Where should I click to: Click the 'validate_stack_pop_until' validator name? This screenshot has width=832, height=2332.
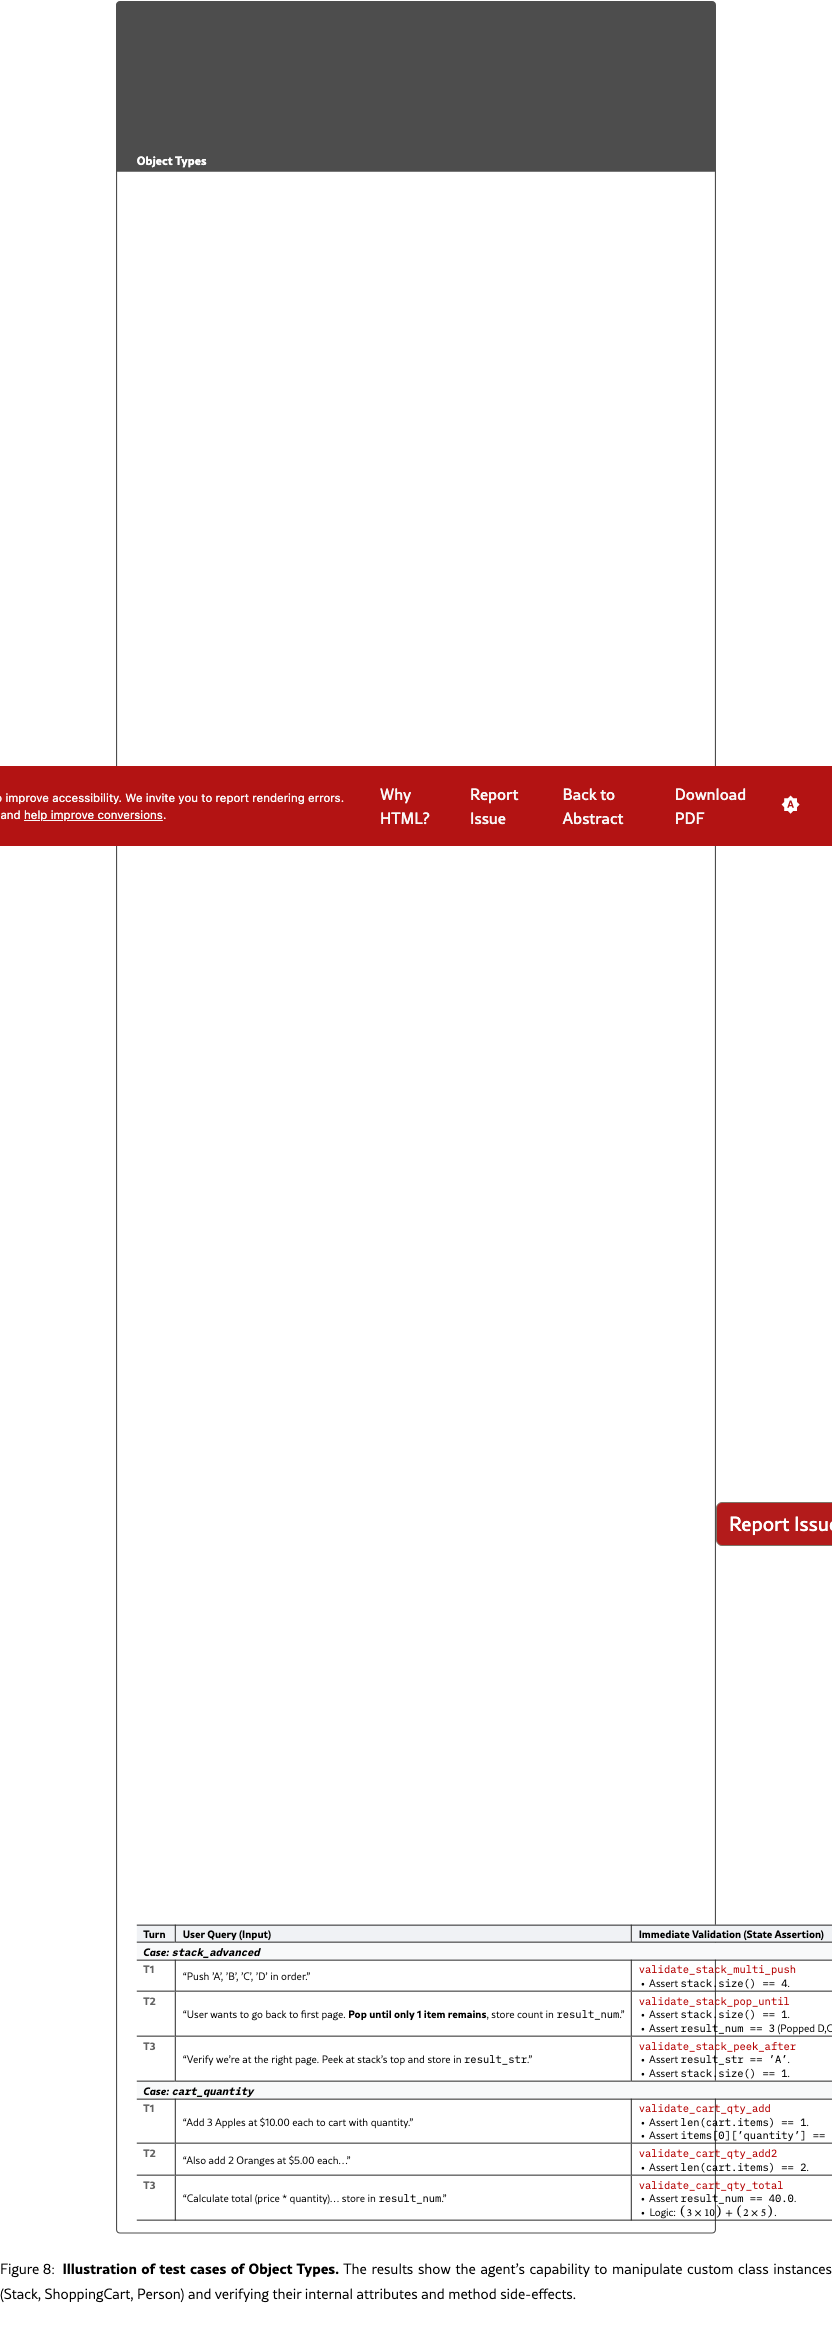[x=713, y=2001]
